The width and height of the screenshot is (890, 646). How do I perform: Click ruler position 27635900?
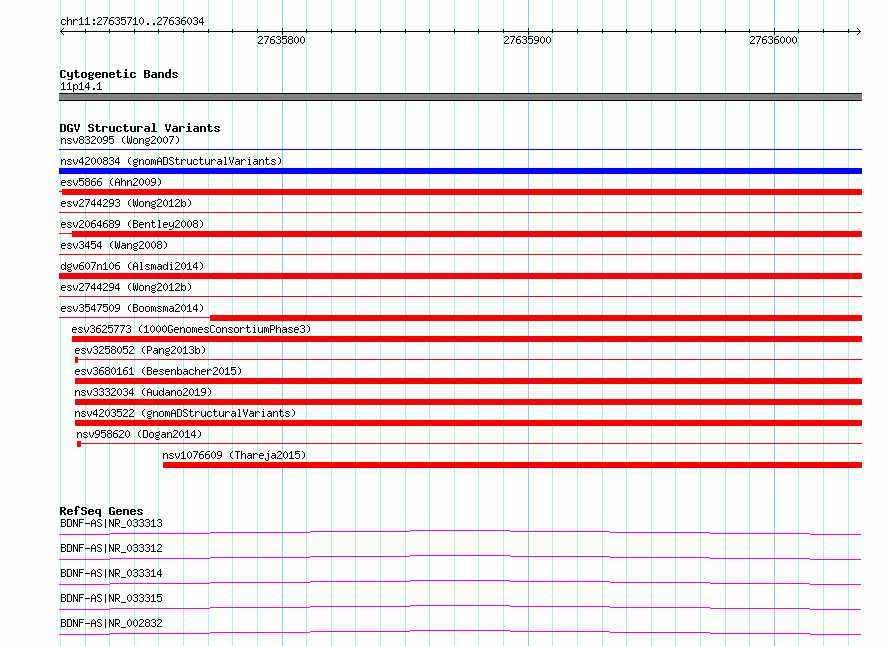coord(527,40)
